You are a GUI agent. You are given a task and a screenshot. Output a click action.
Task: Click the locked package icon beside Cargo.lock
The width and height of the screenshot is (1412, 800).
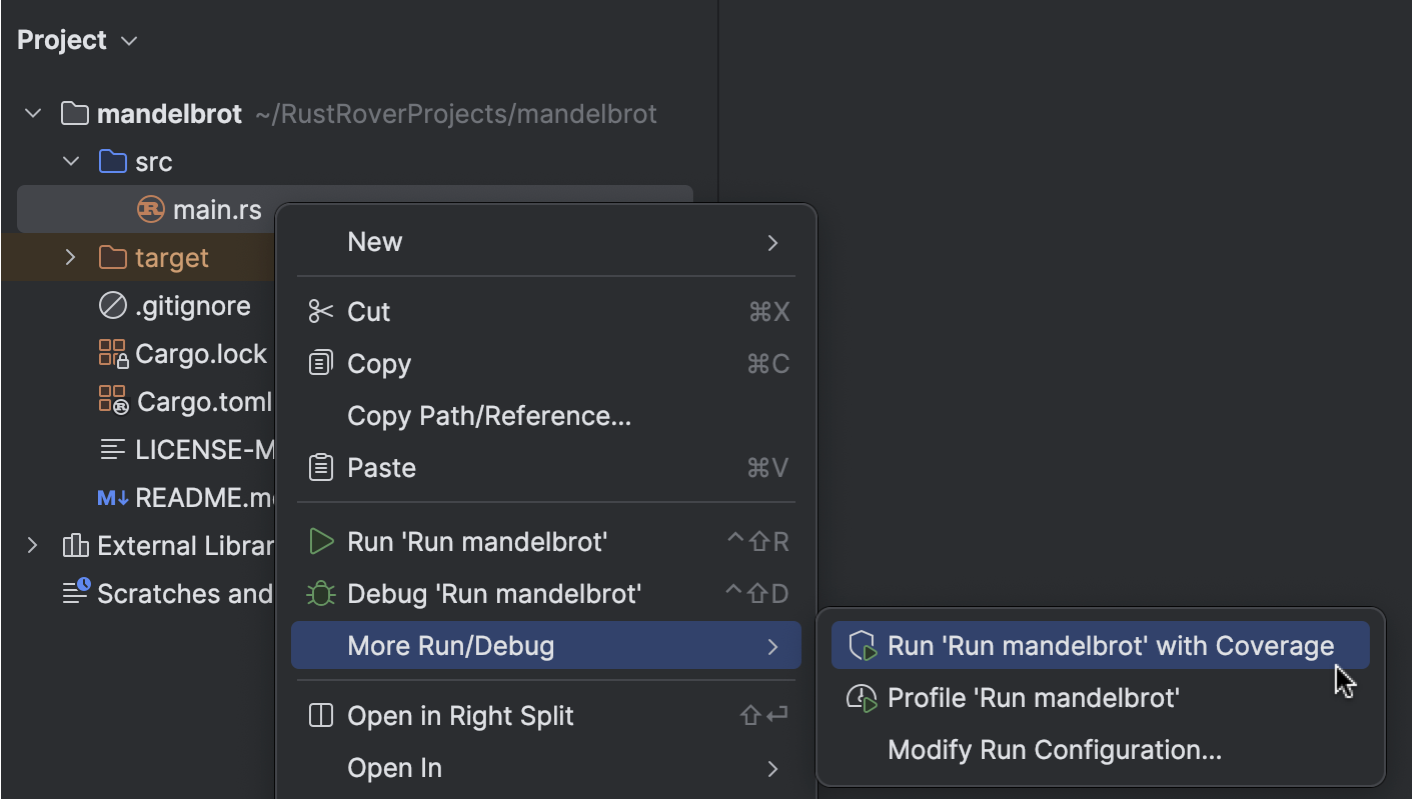pos(113,353)
